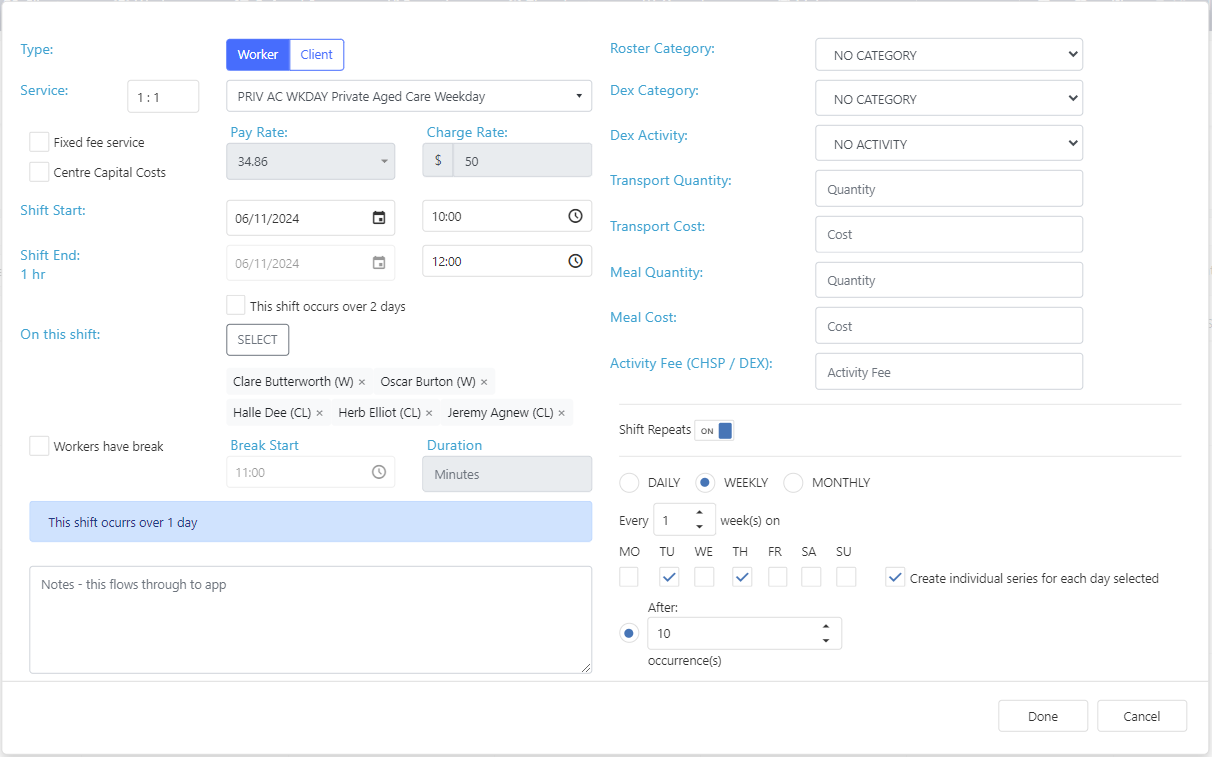Click the Shift End calendar icon
The image size is (1212, 757).
379,263
